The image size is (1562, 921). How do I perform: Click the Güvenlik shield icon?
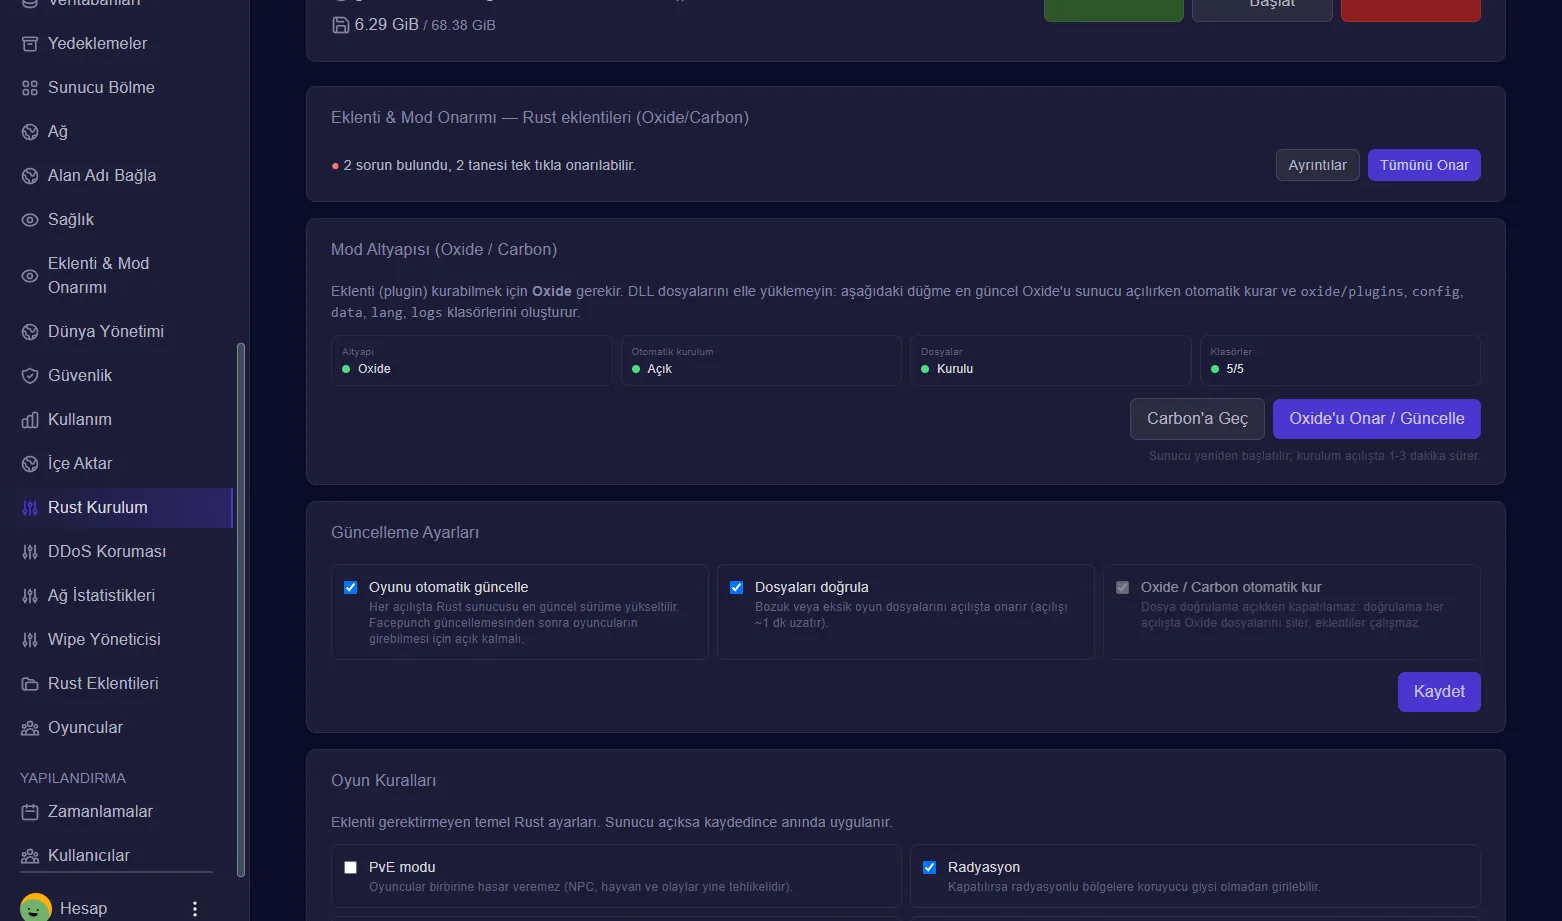point(30,376)
